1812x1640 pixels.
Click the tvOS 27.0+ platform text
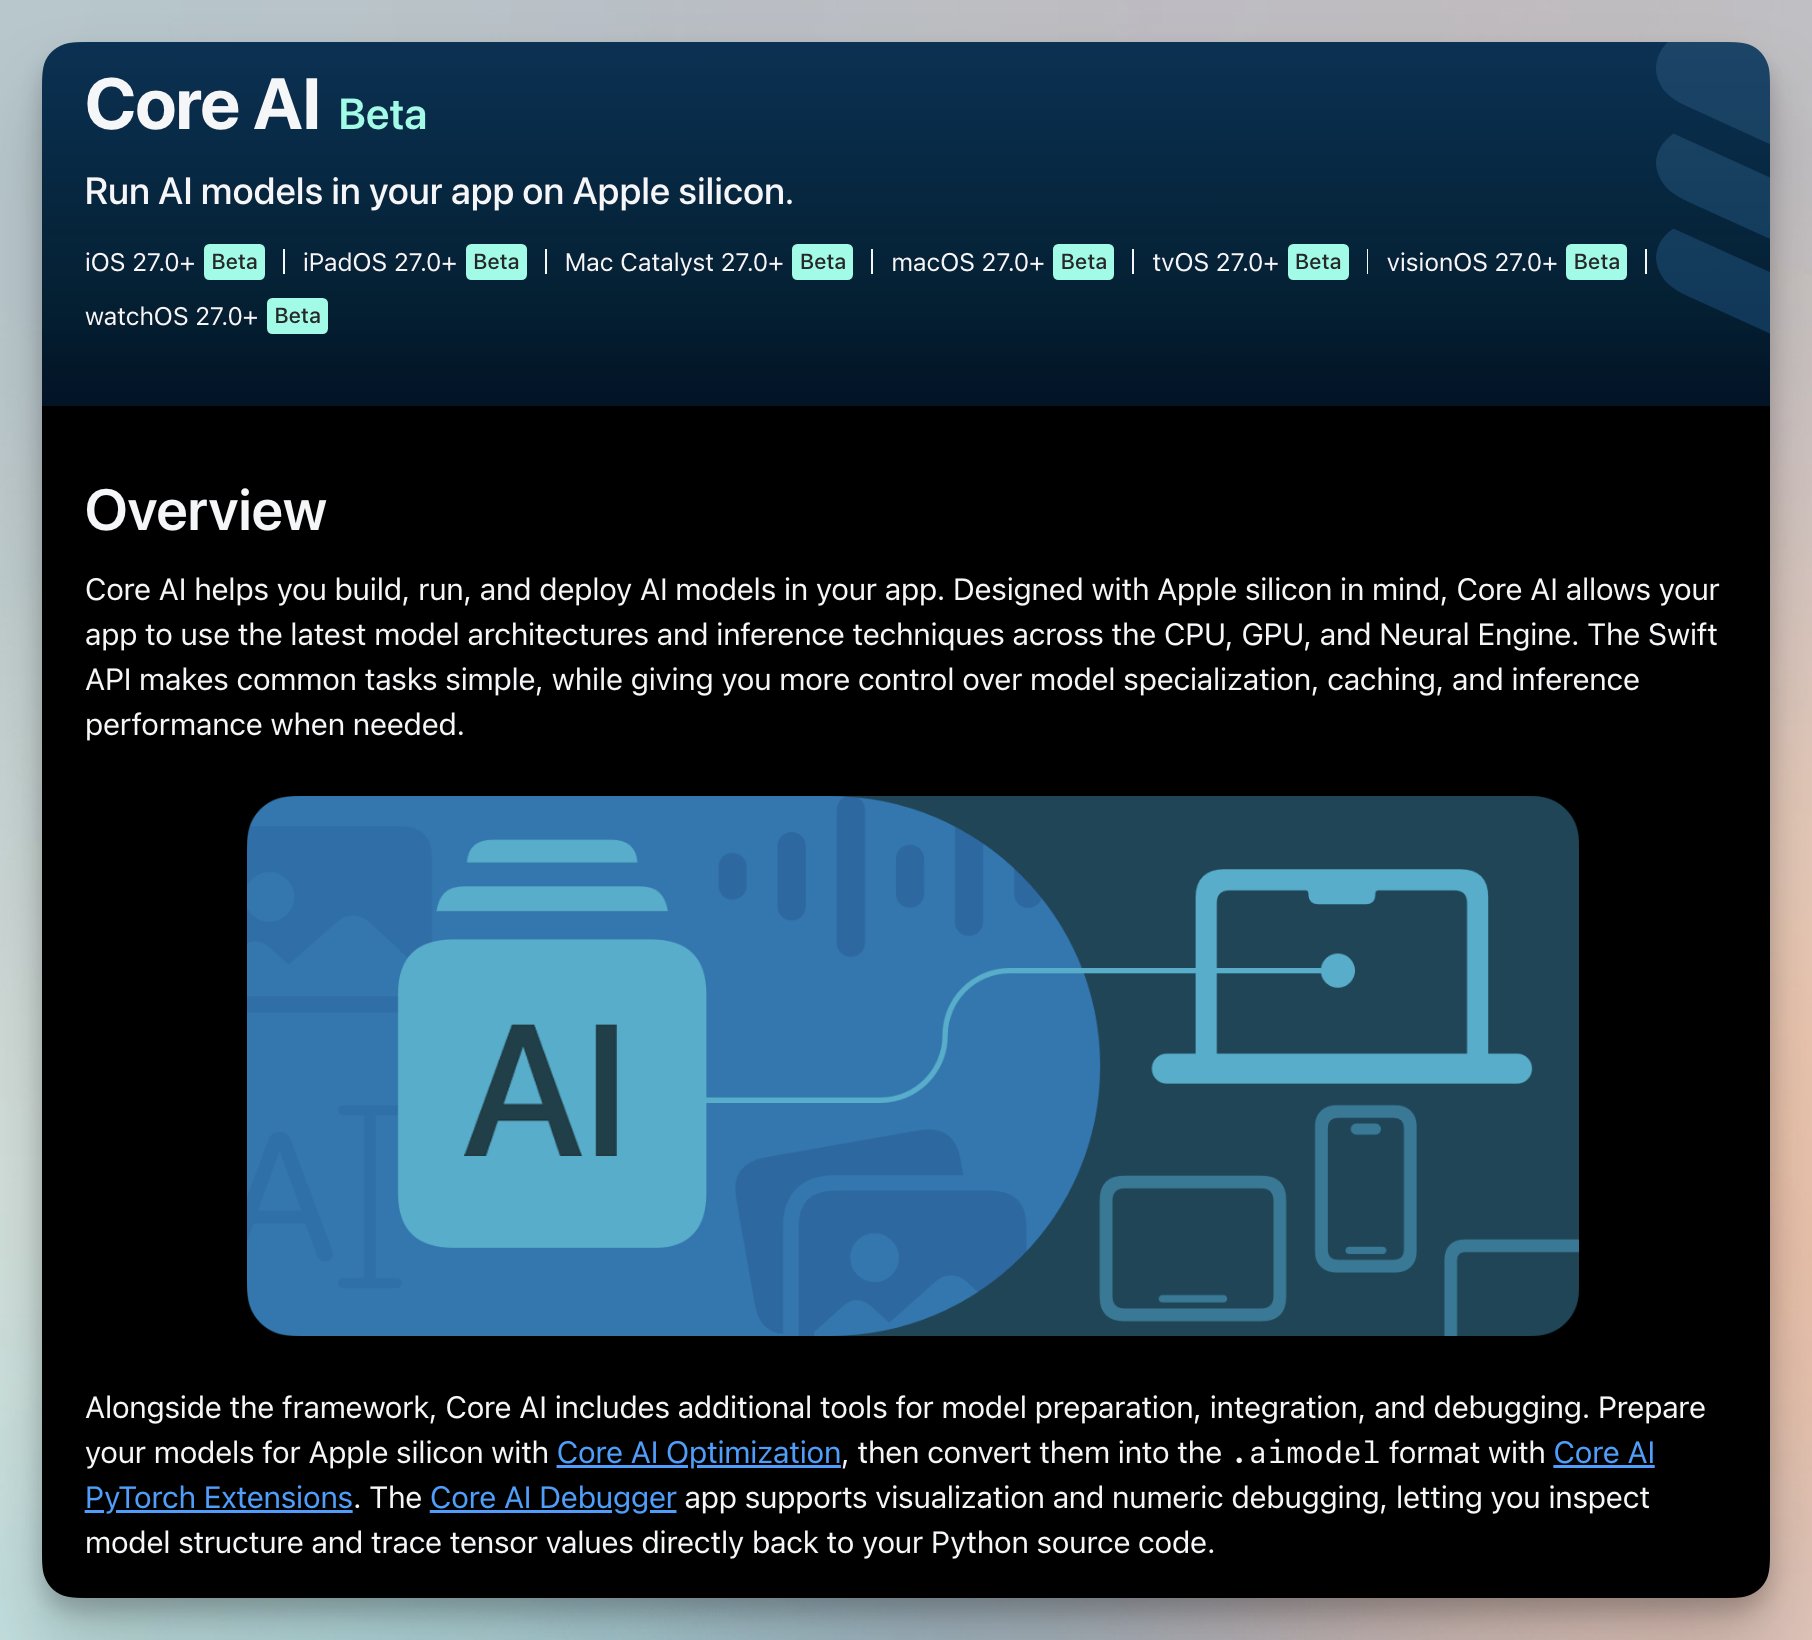point(1215,262)
